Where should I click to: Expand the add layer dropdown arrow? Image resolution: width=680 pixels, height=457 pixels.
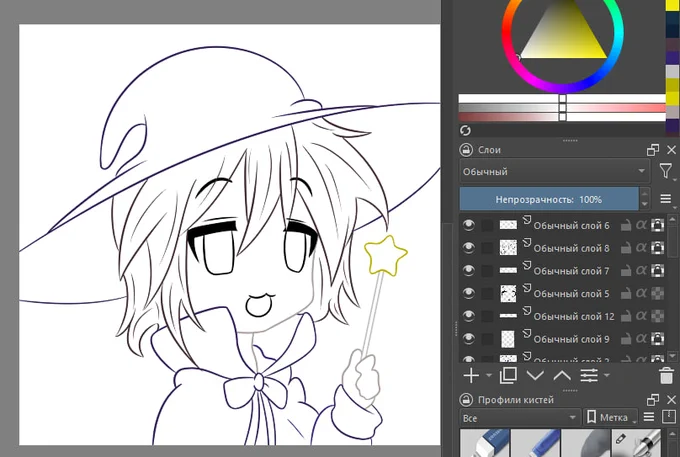[489, 375]
